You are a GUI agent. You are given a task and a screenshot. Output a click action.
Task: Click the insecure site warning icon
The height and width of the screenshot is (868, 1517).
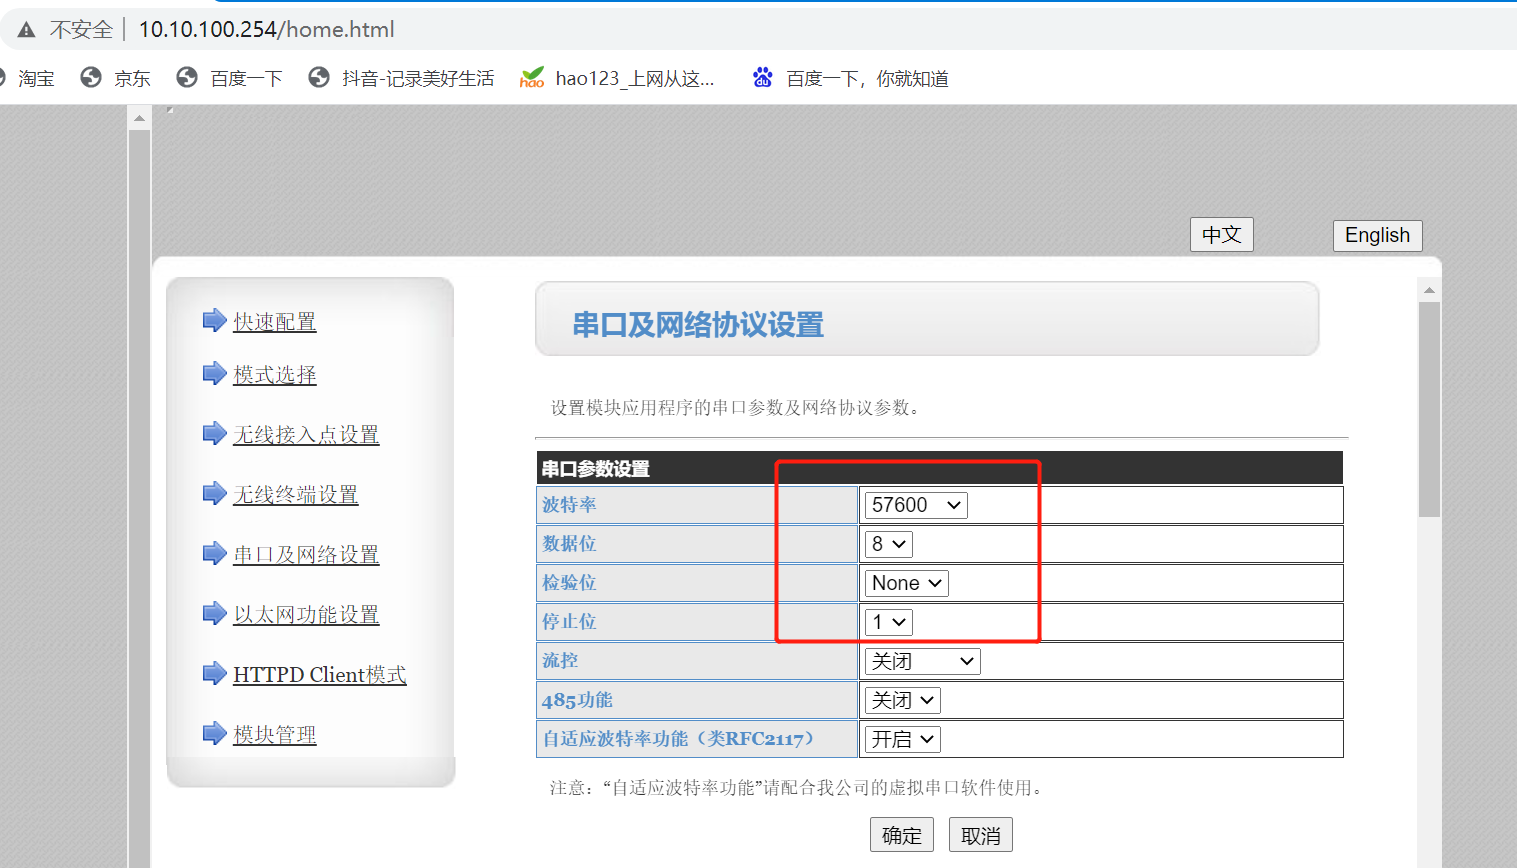[x=27, y=30]
